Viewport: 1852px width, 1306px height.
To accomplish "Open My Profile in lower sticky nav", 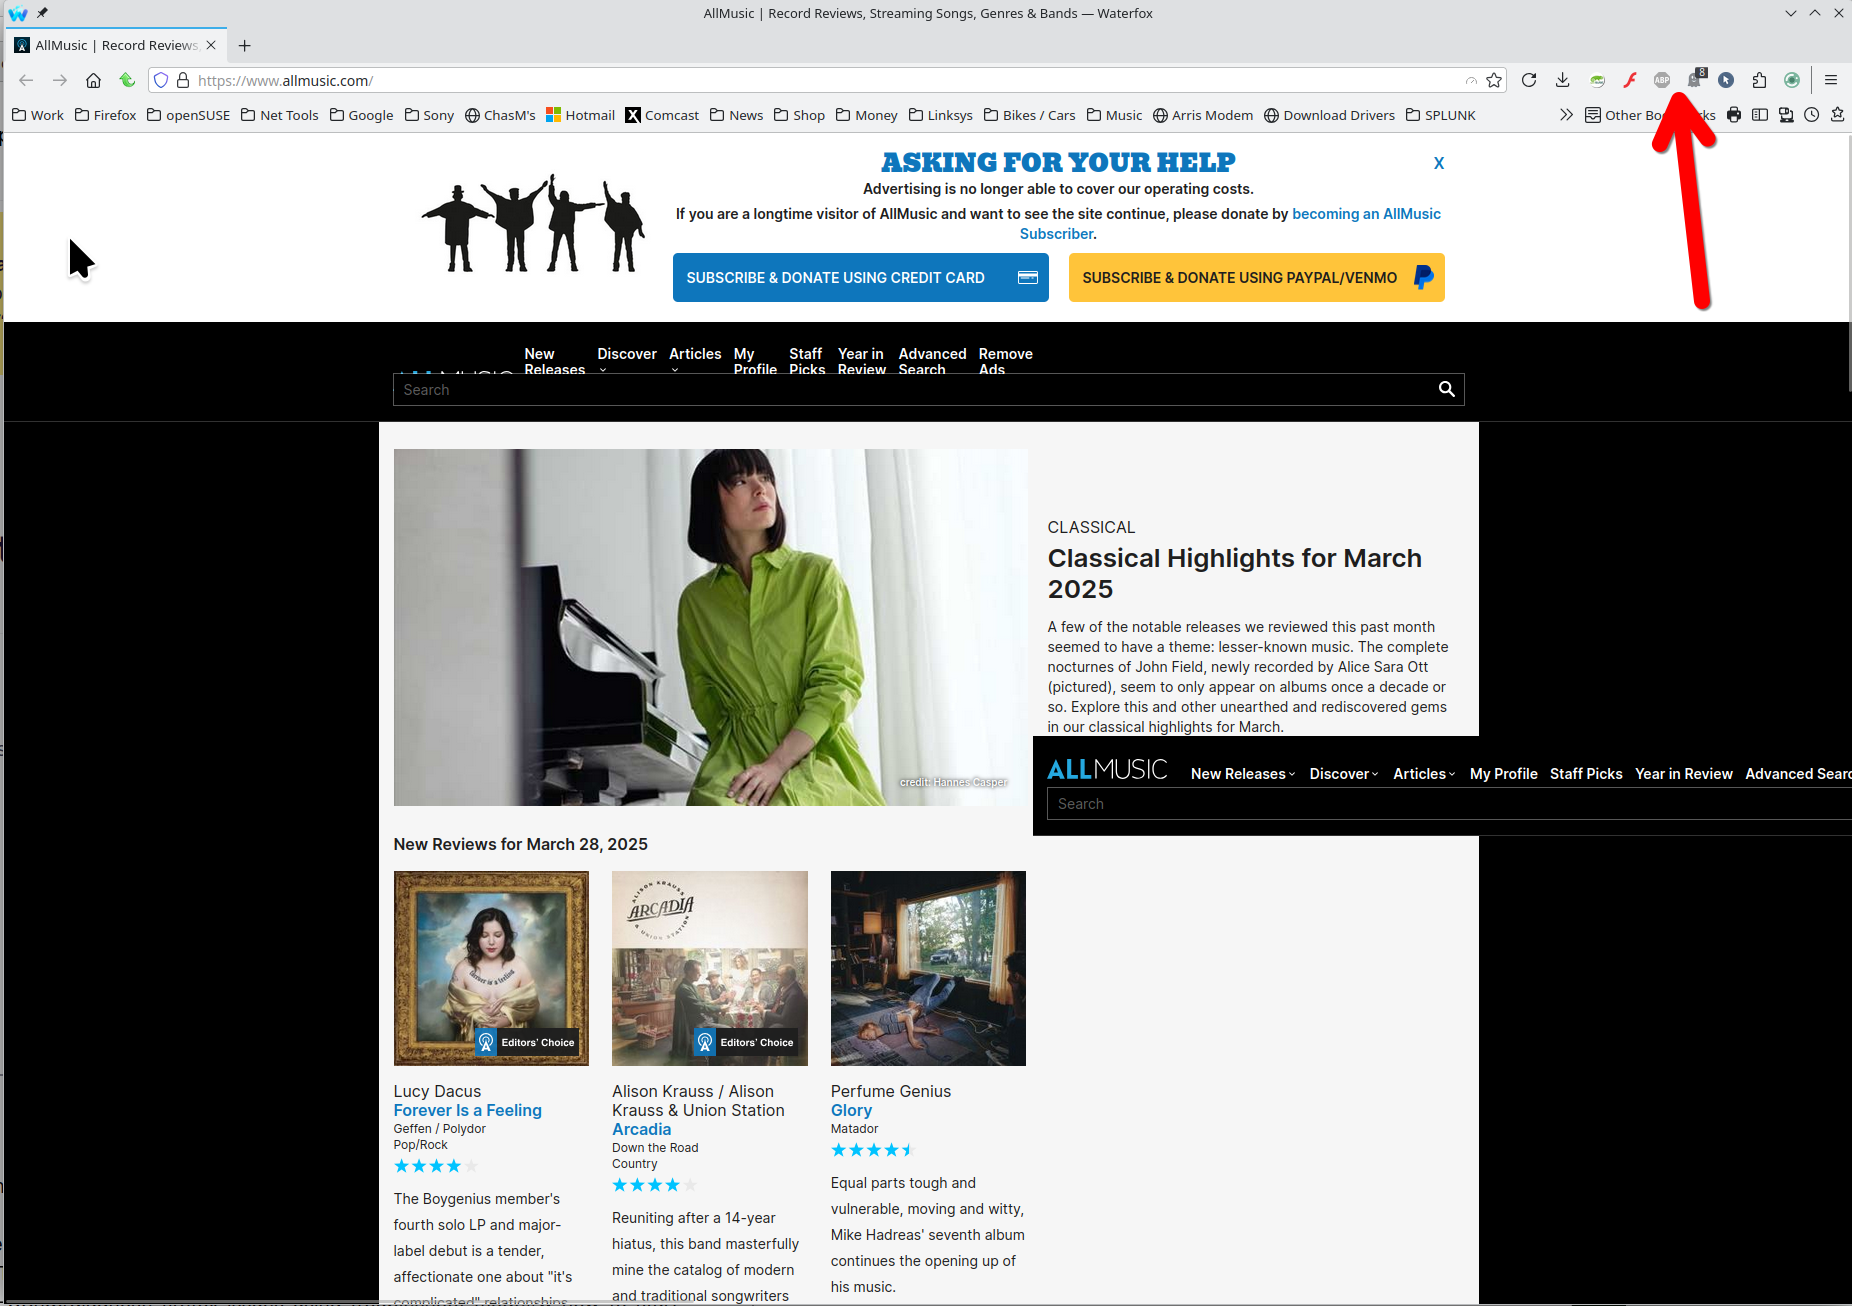I will pos(1503,774).
